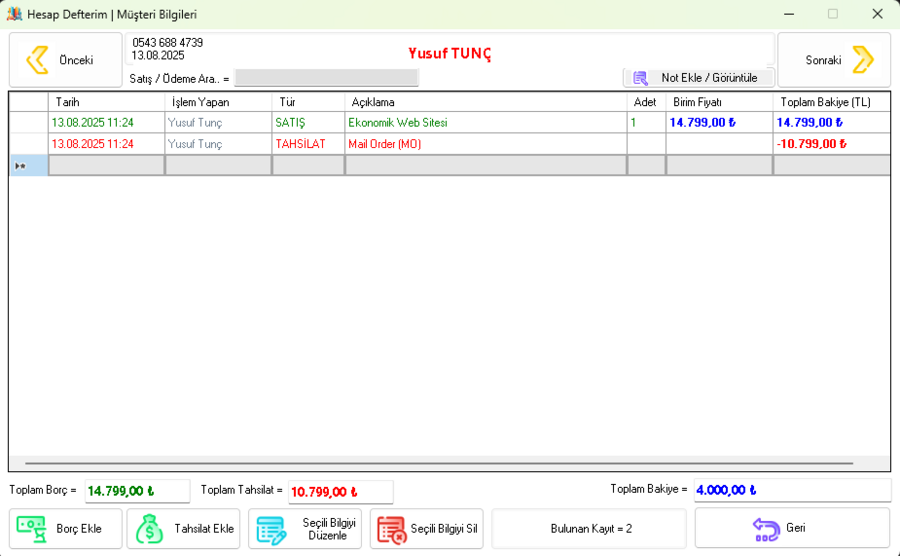Click the SATIŞ type cell
This screenshot has width=900, height=556.
(308, 122)
